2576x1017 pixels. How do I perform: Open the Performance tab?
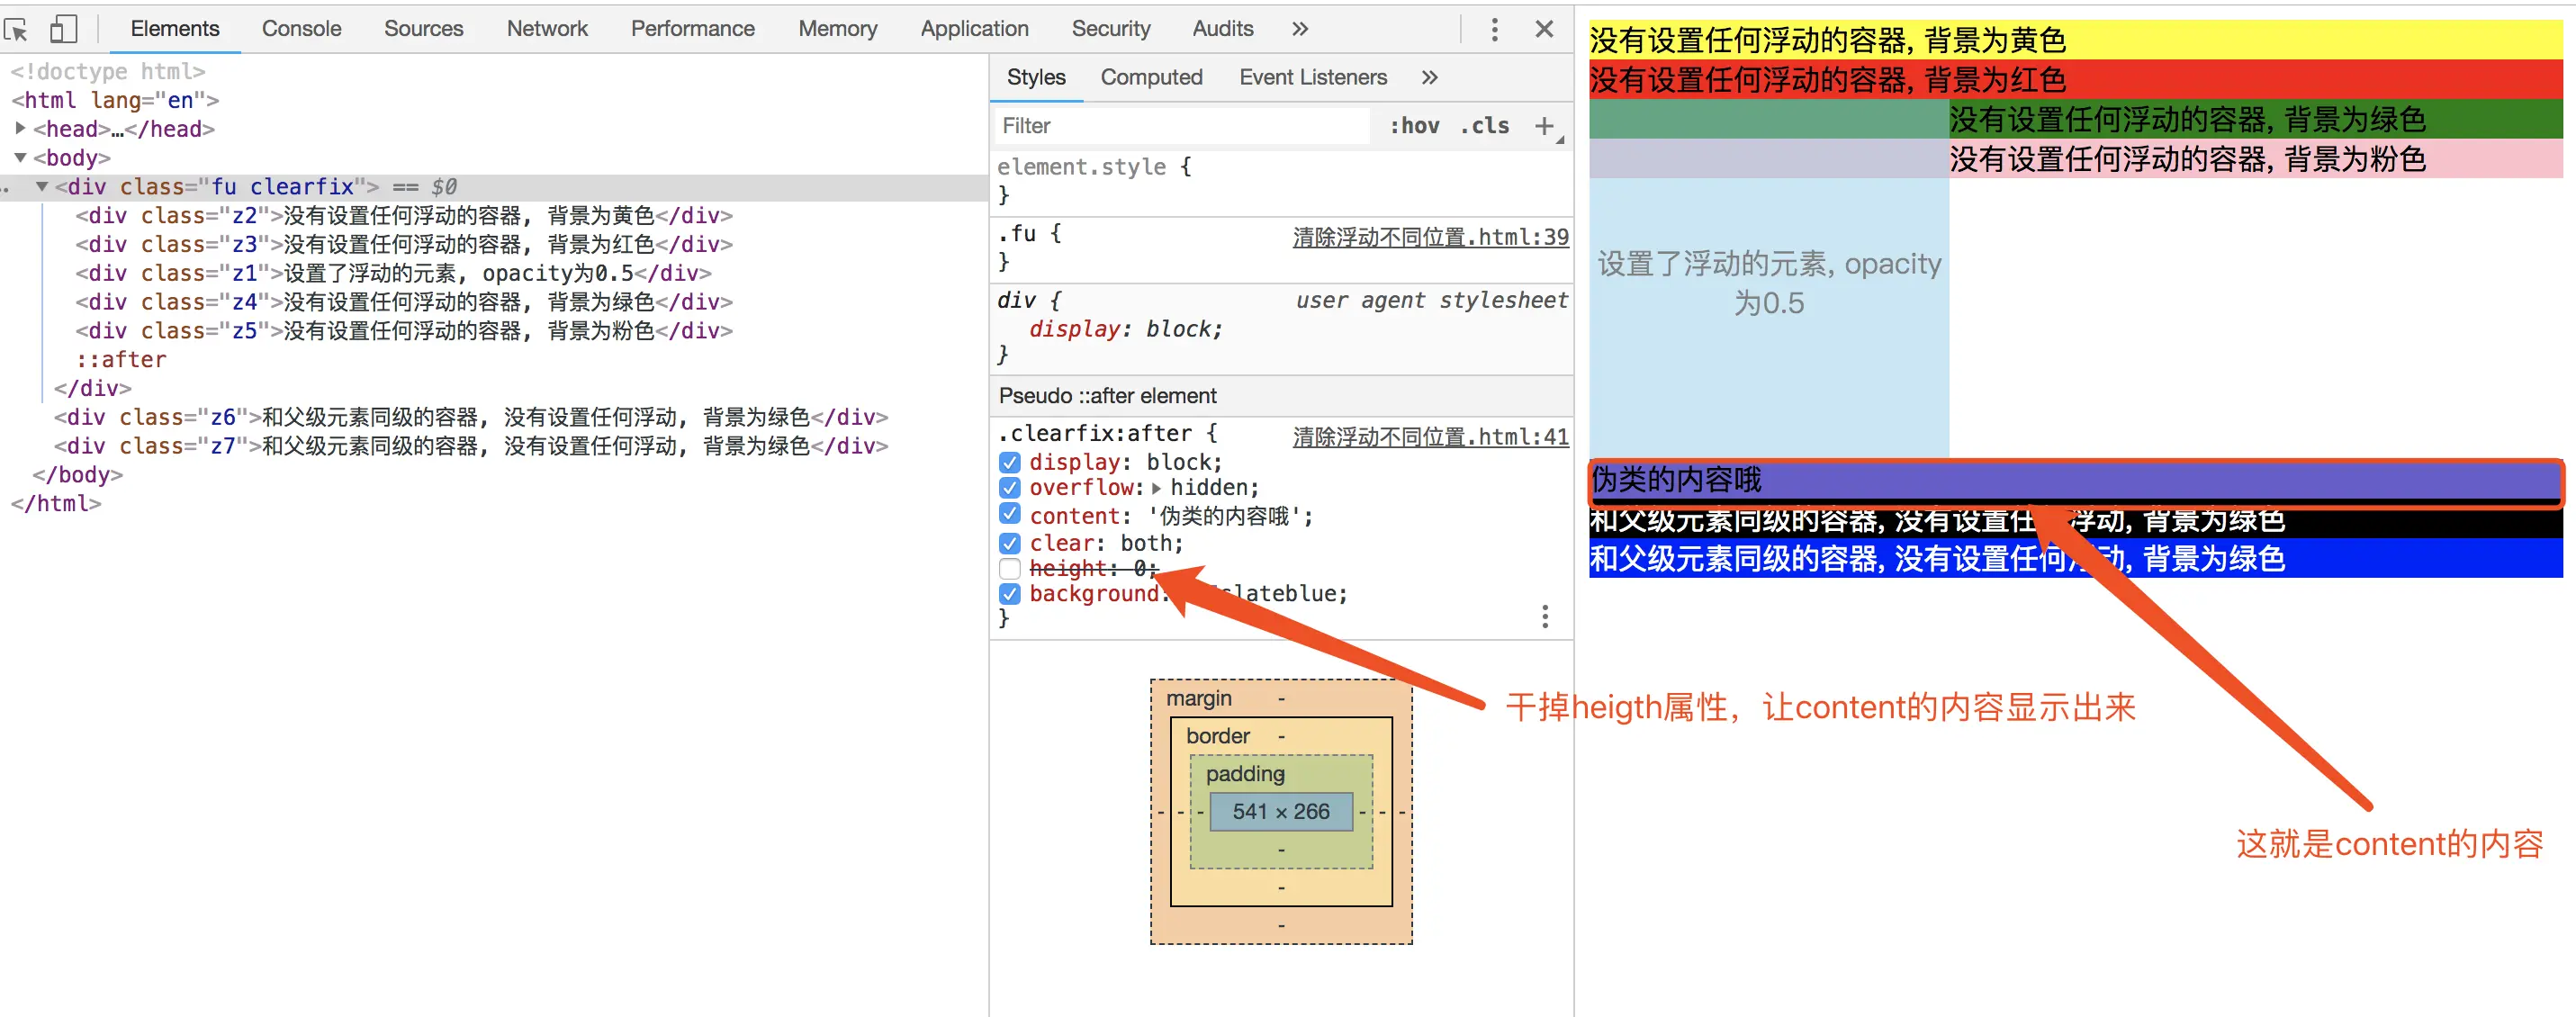pyautogui.click(x=692, y=29)
